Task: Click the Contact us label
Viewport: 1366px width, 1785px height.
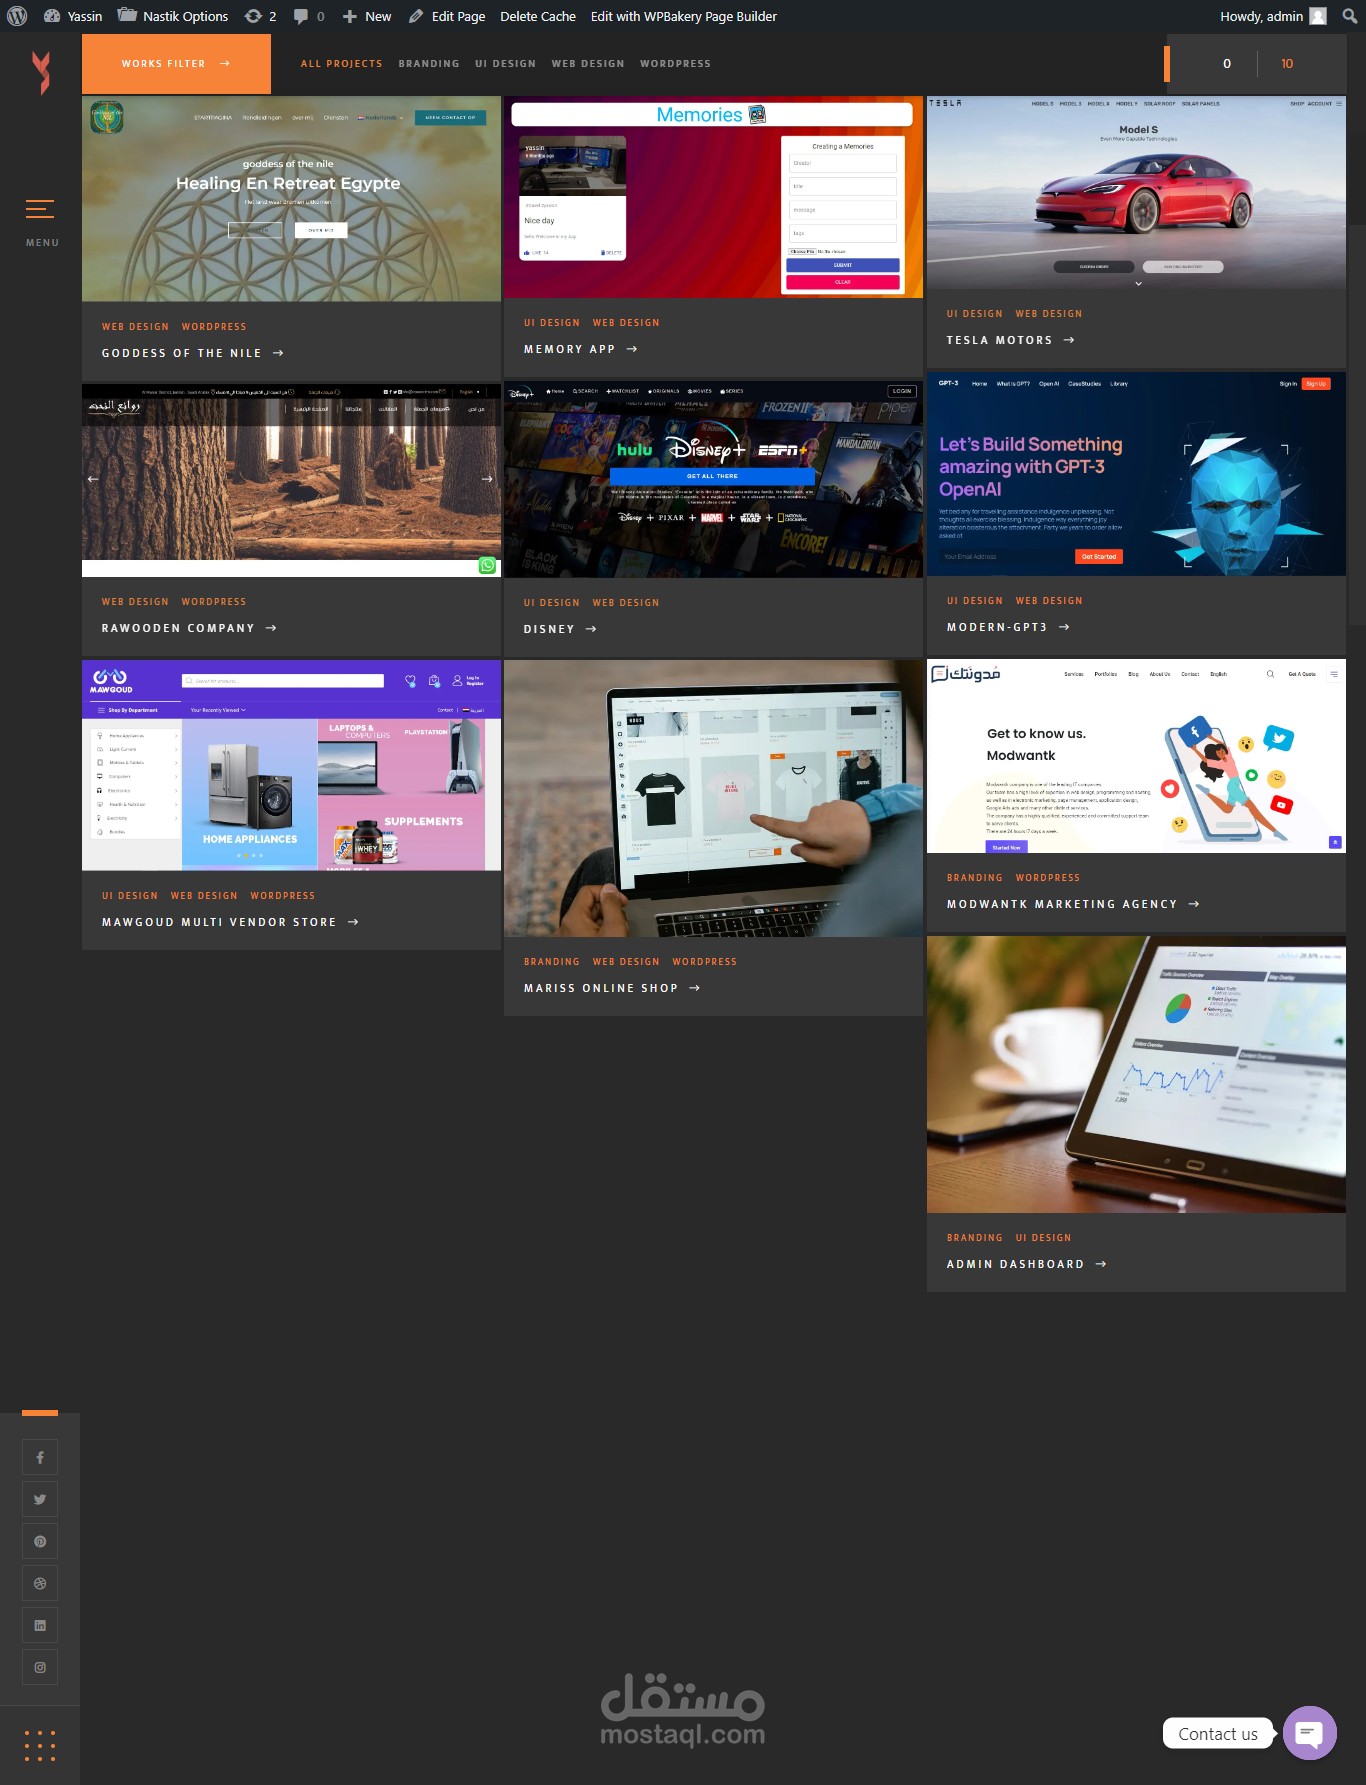Action: click(1218, 1734)
